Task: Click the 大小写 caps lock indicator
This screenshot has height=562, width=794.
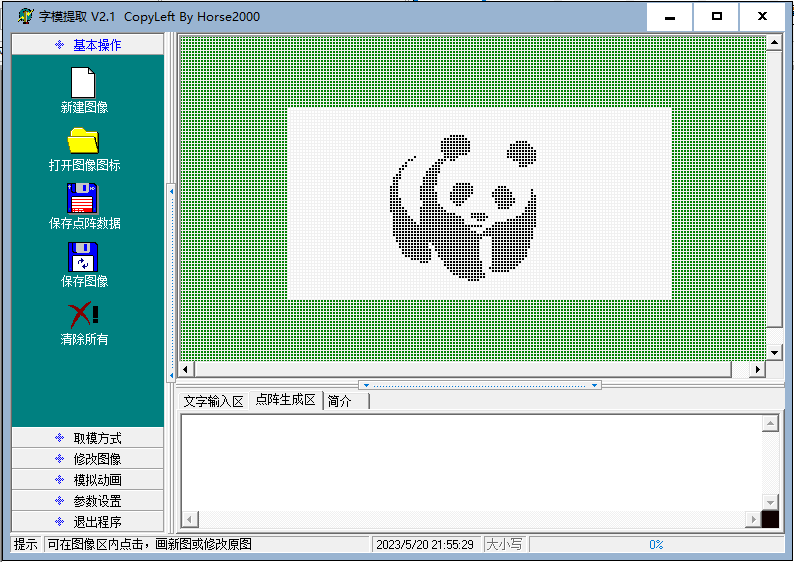Action: (x=504, y=544)
